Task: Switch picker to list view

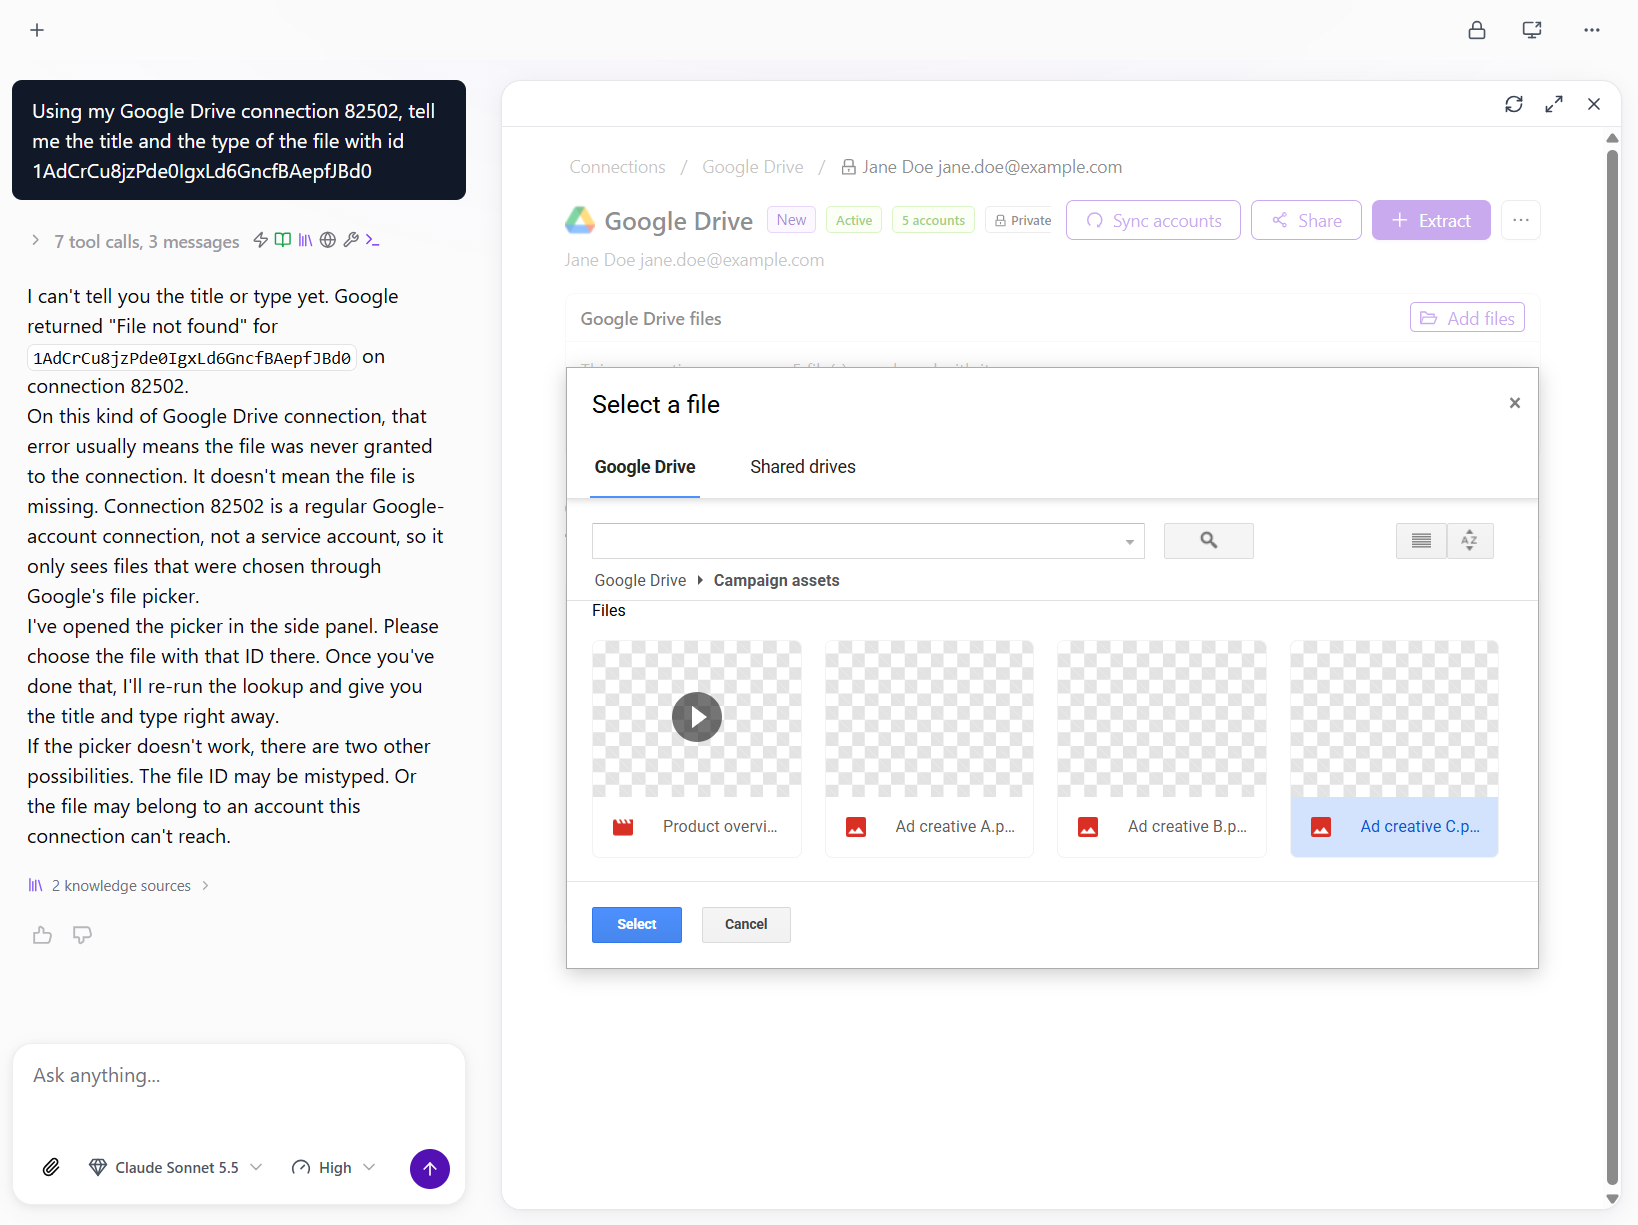Action: [x=1421, y=541]
